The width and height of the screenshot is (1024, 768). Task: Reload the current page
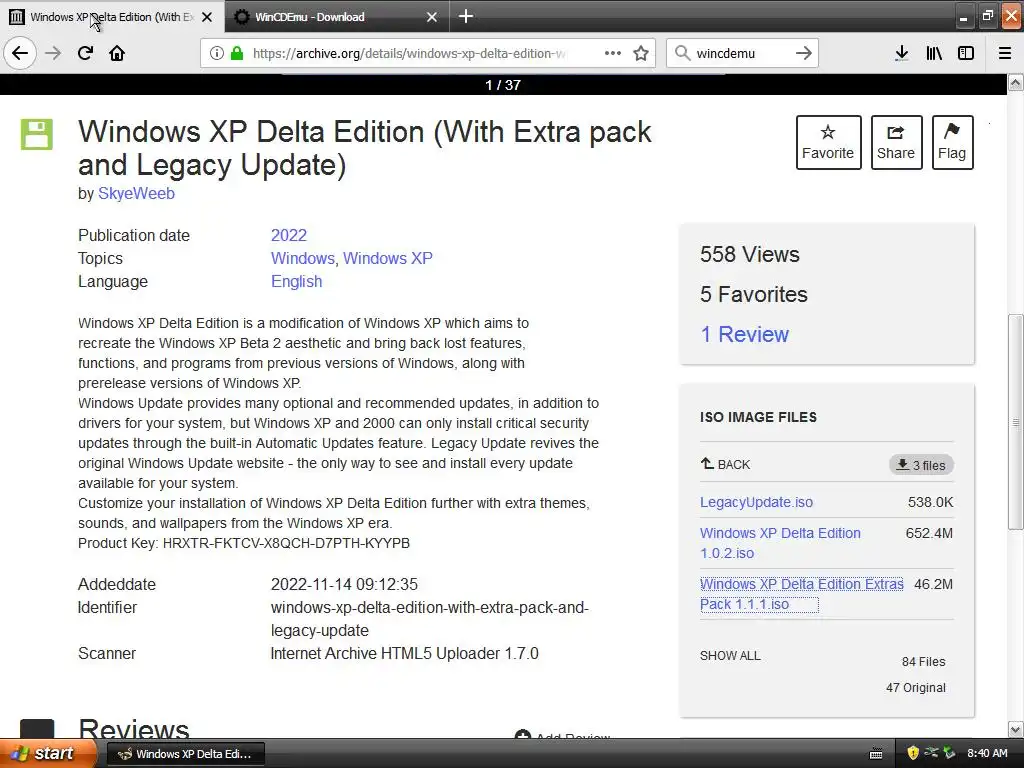(x=85, y=53)
